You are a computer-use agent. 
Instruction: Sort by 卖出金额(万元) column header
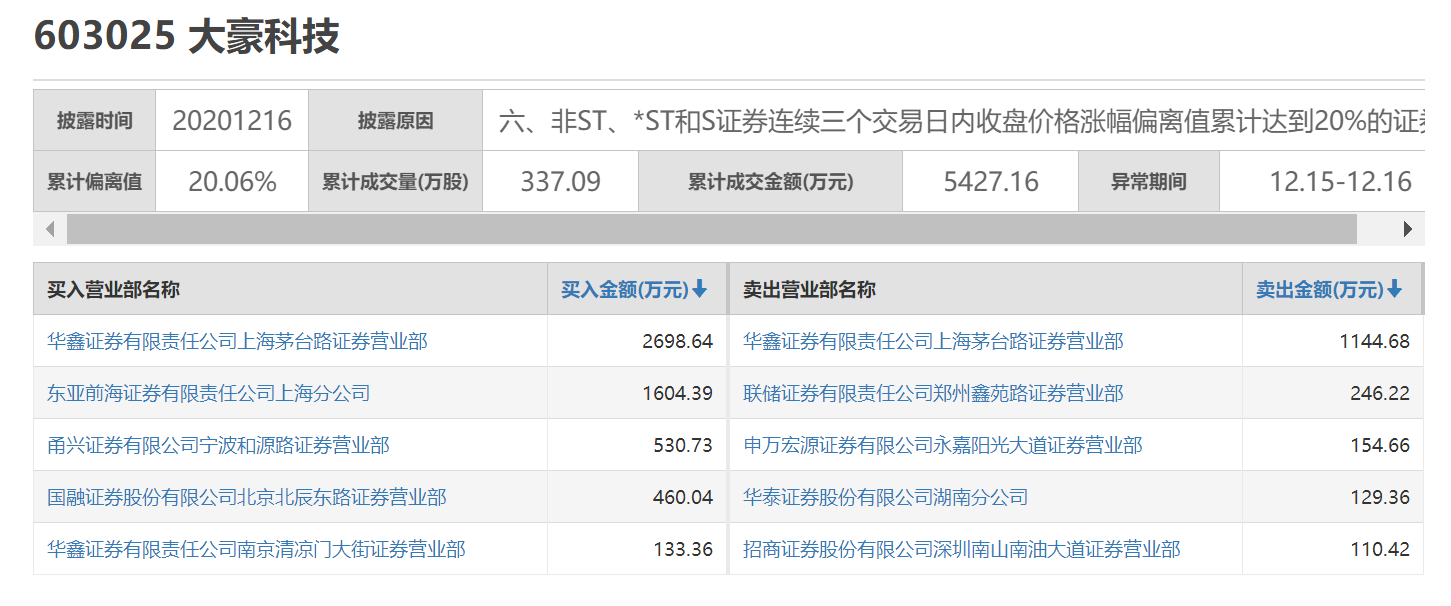point(1329,290)
